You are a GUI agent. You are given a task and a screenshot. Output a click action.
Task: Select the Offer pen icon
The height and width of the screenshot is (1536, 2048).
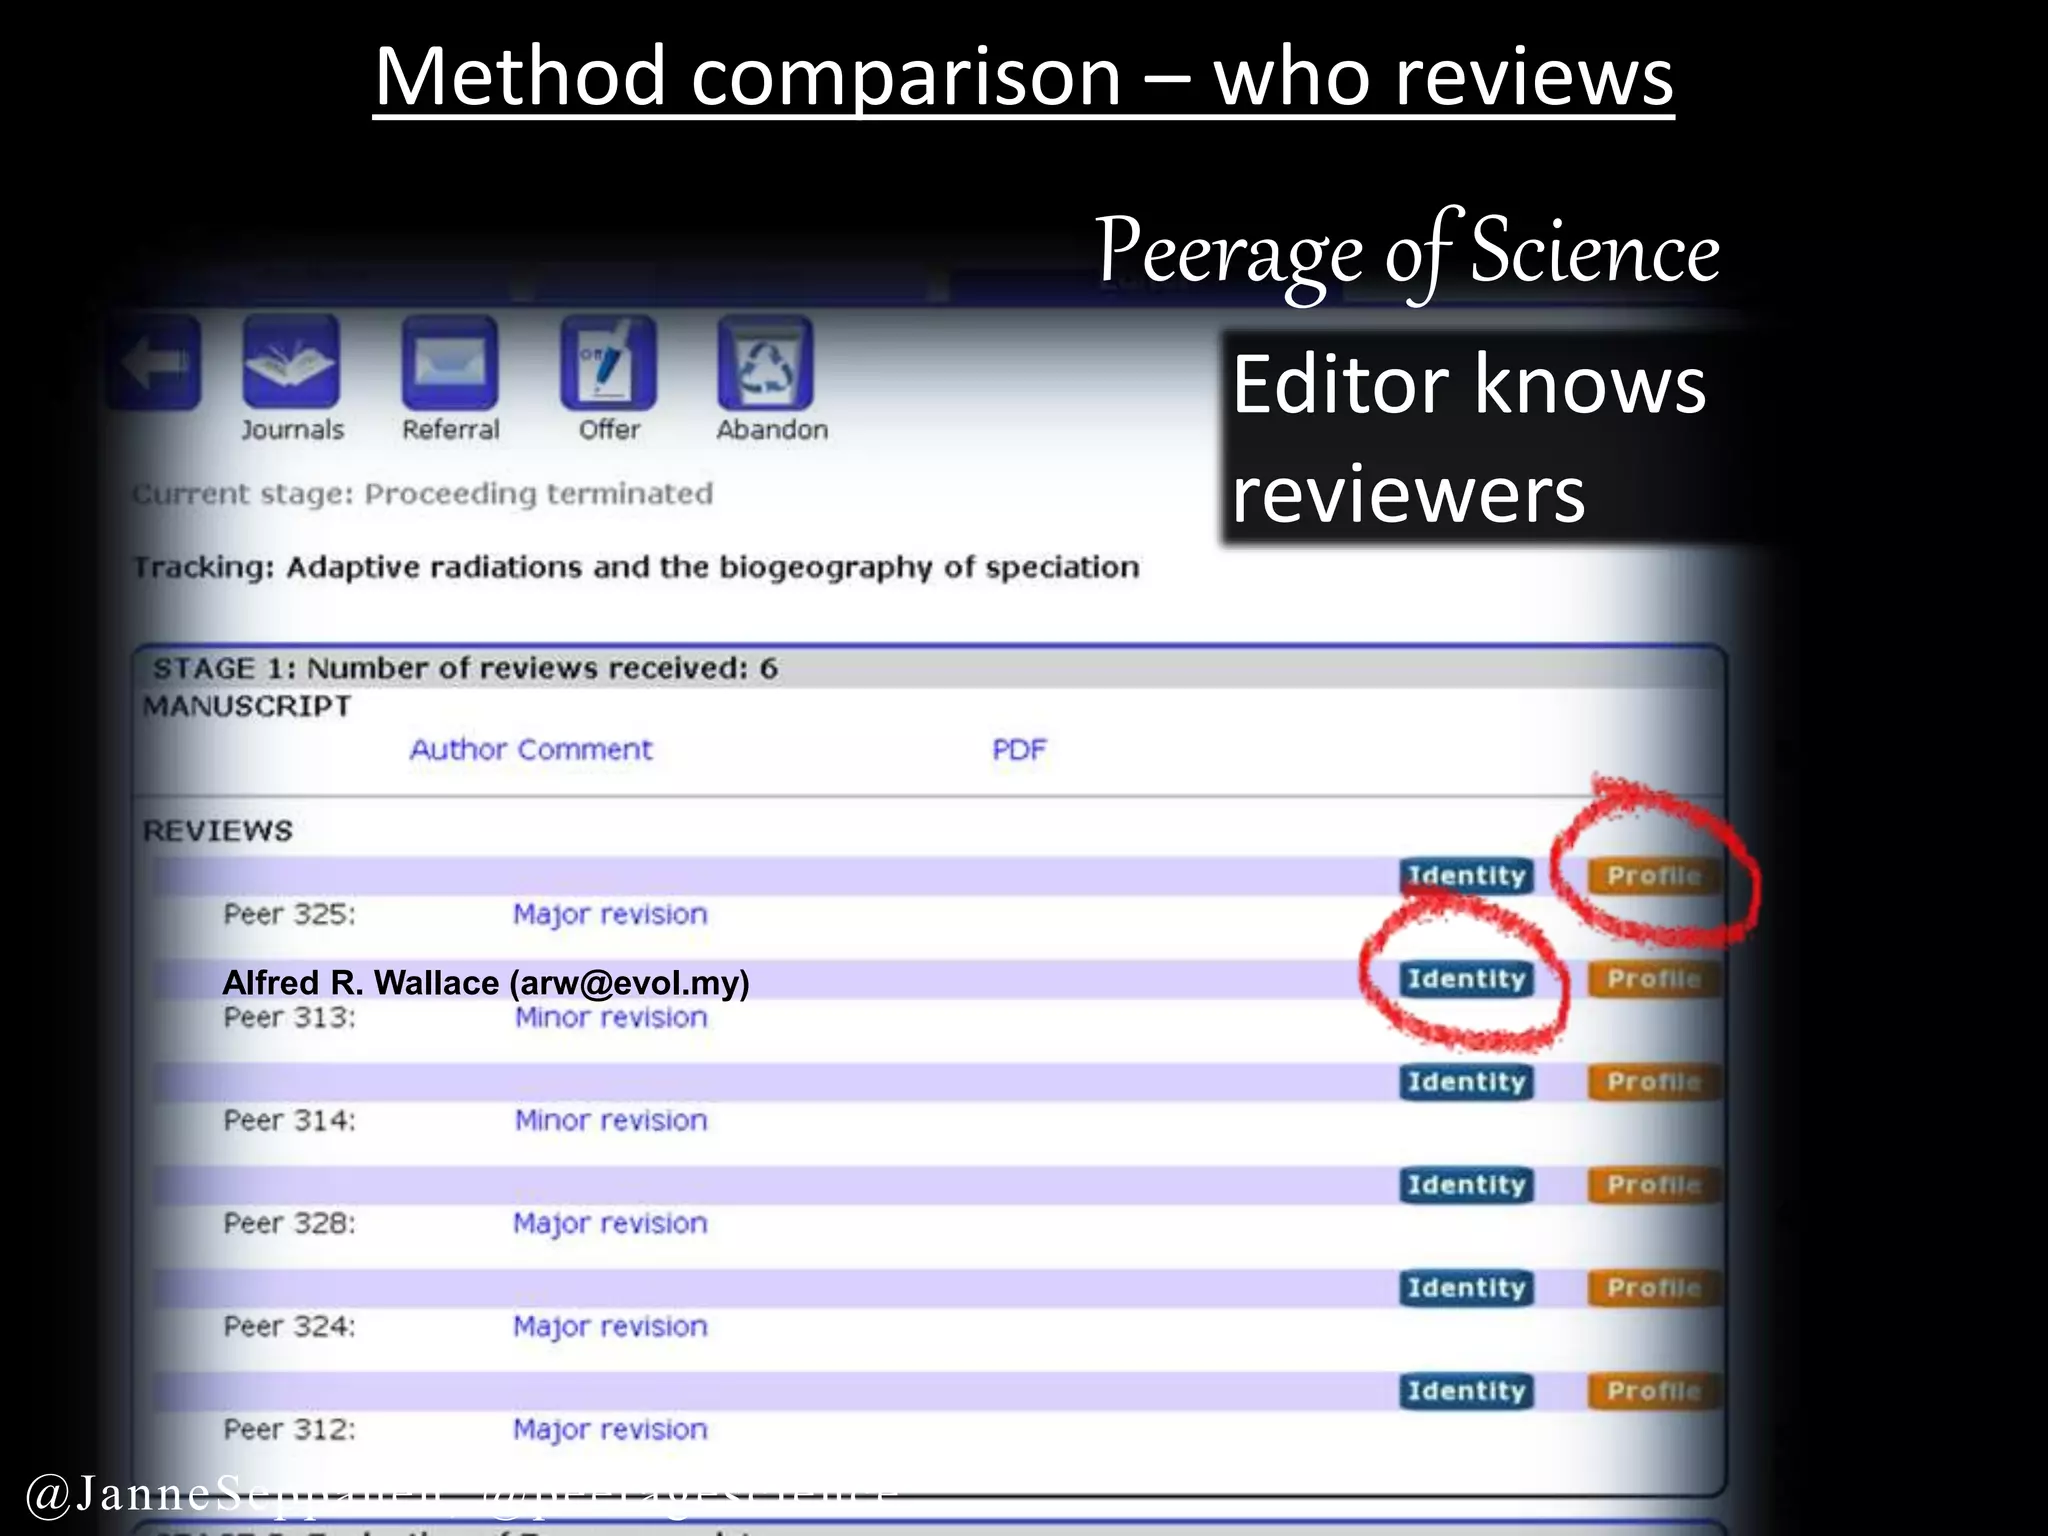(x=609, y=362)
